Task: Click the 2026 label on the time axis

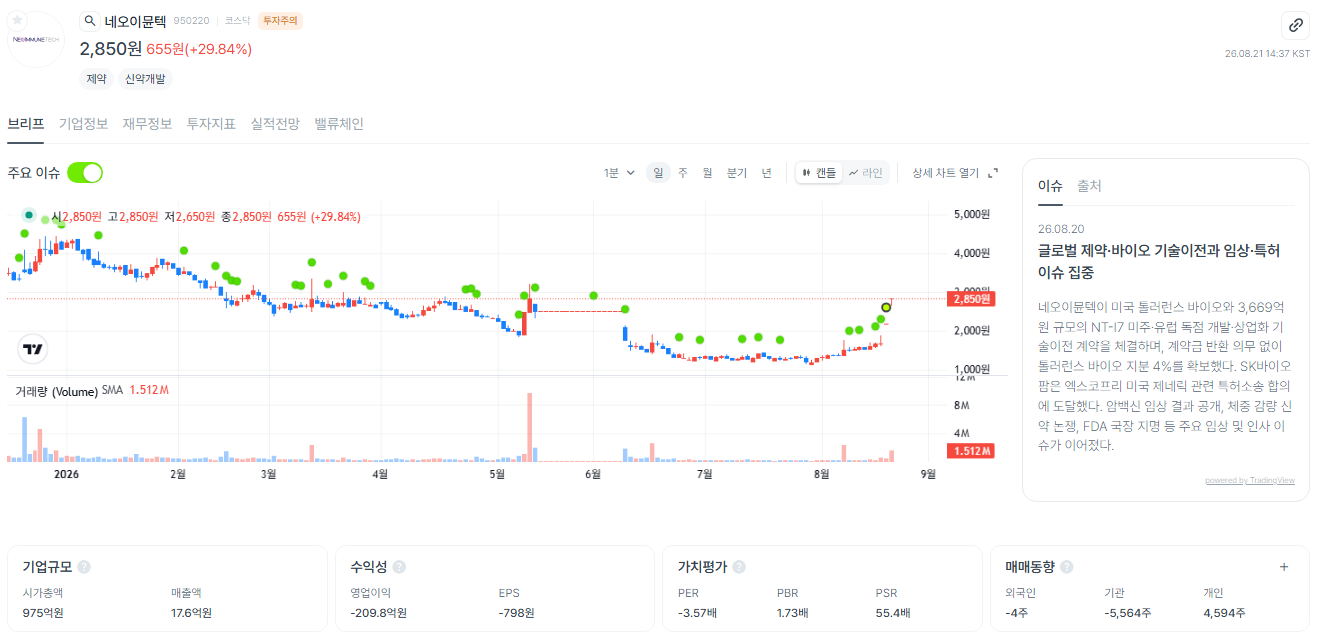Action: (66, 474)
